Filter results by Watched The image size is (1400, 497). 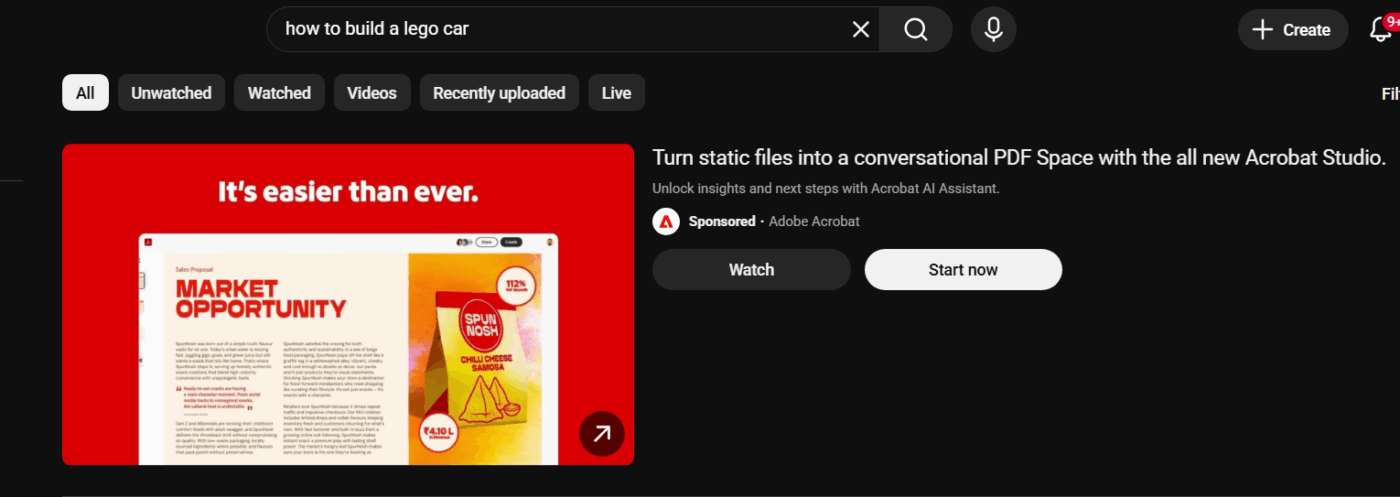pyautogui.click(x=279, y=93)
